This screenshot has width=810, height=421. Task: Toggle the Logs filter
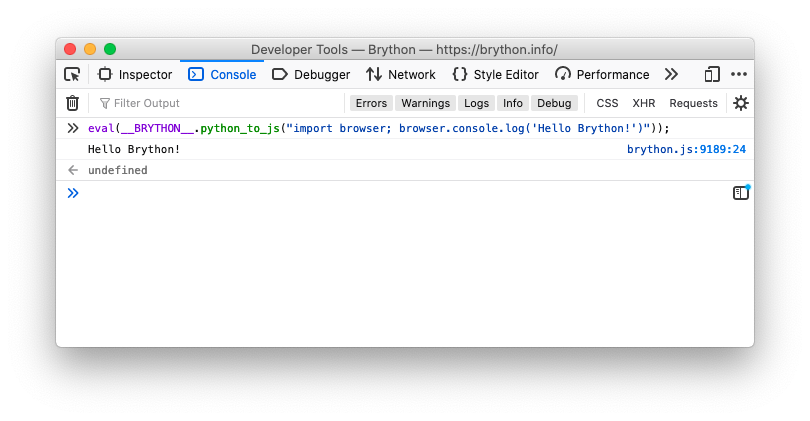tap(476, 103)
